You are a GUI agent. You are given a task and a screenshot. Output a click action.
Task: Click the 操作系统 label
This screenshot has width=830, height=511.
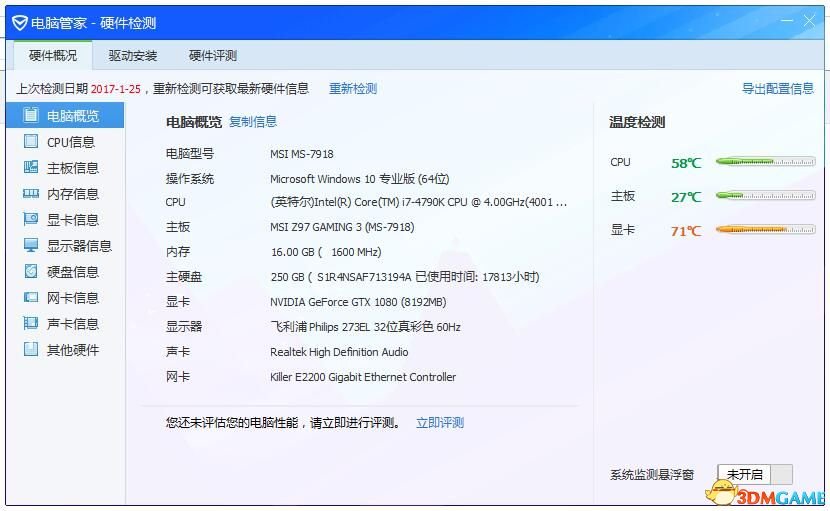pyautogui.click(x=190, y=179)
